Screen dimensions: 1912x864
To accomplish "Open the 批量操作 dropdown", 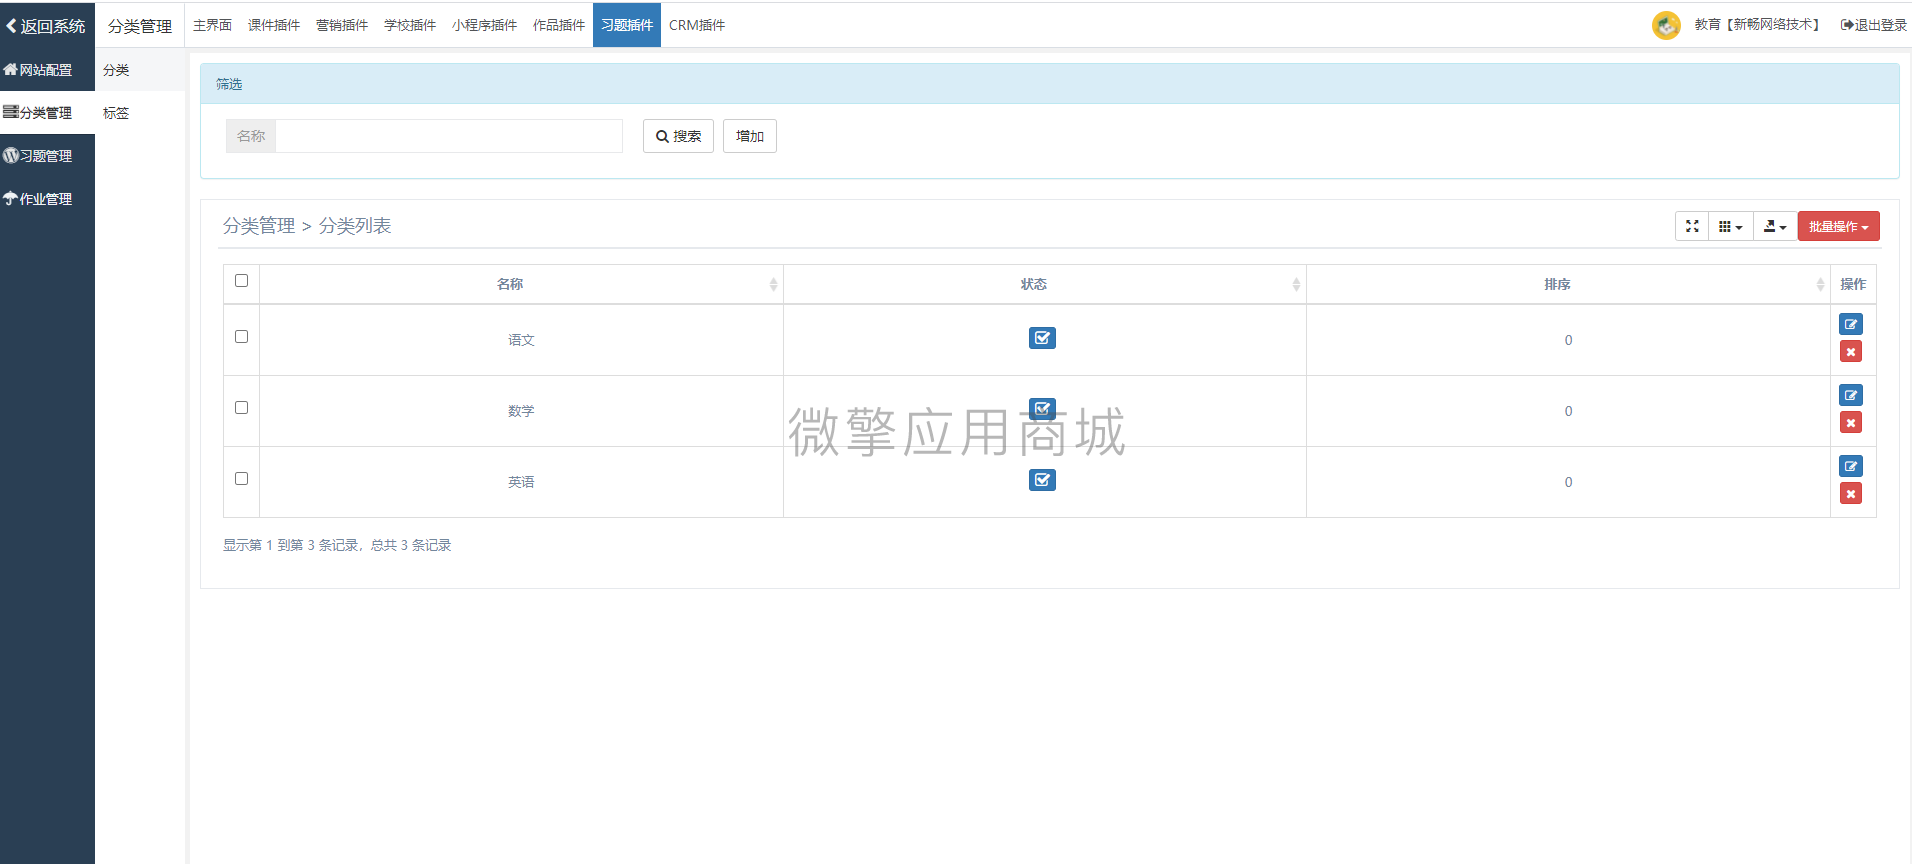I will (1838, 226).
